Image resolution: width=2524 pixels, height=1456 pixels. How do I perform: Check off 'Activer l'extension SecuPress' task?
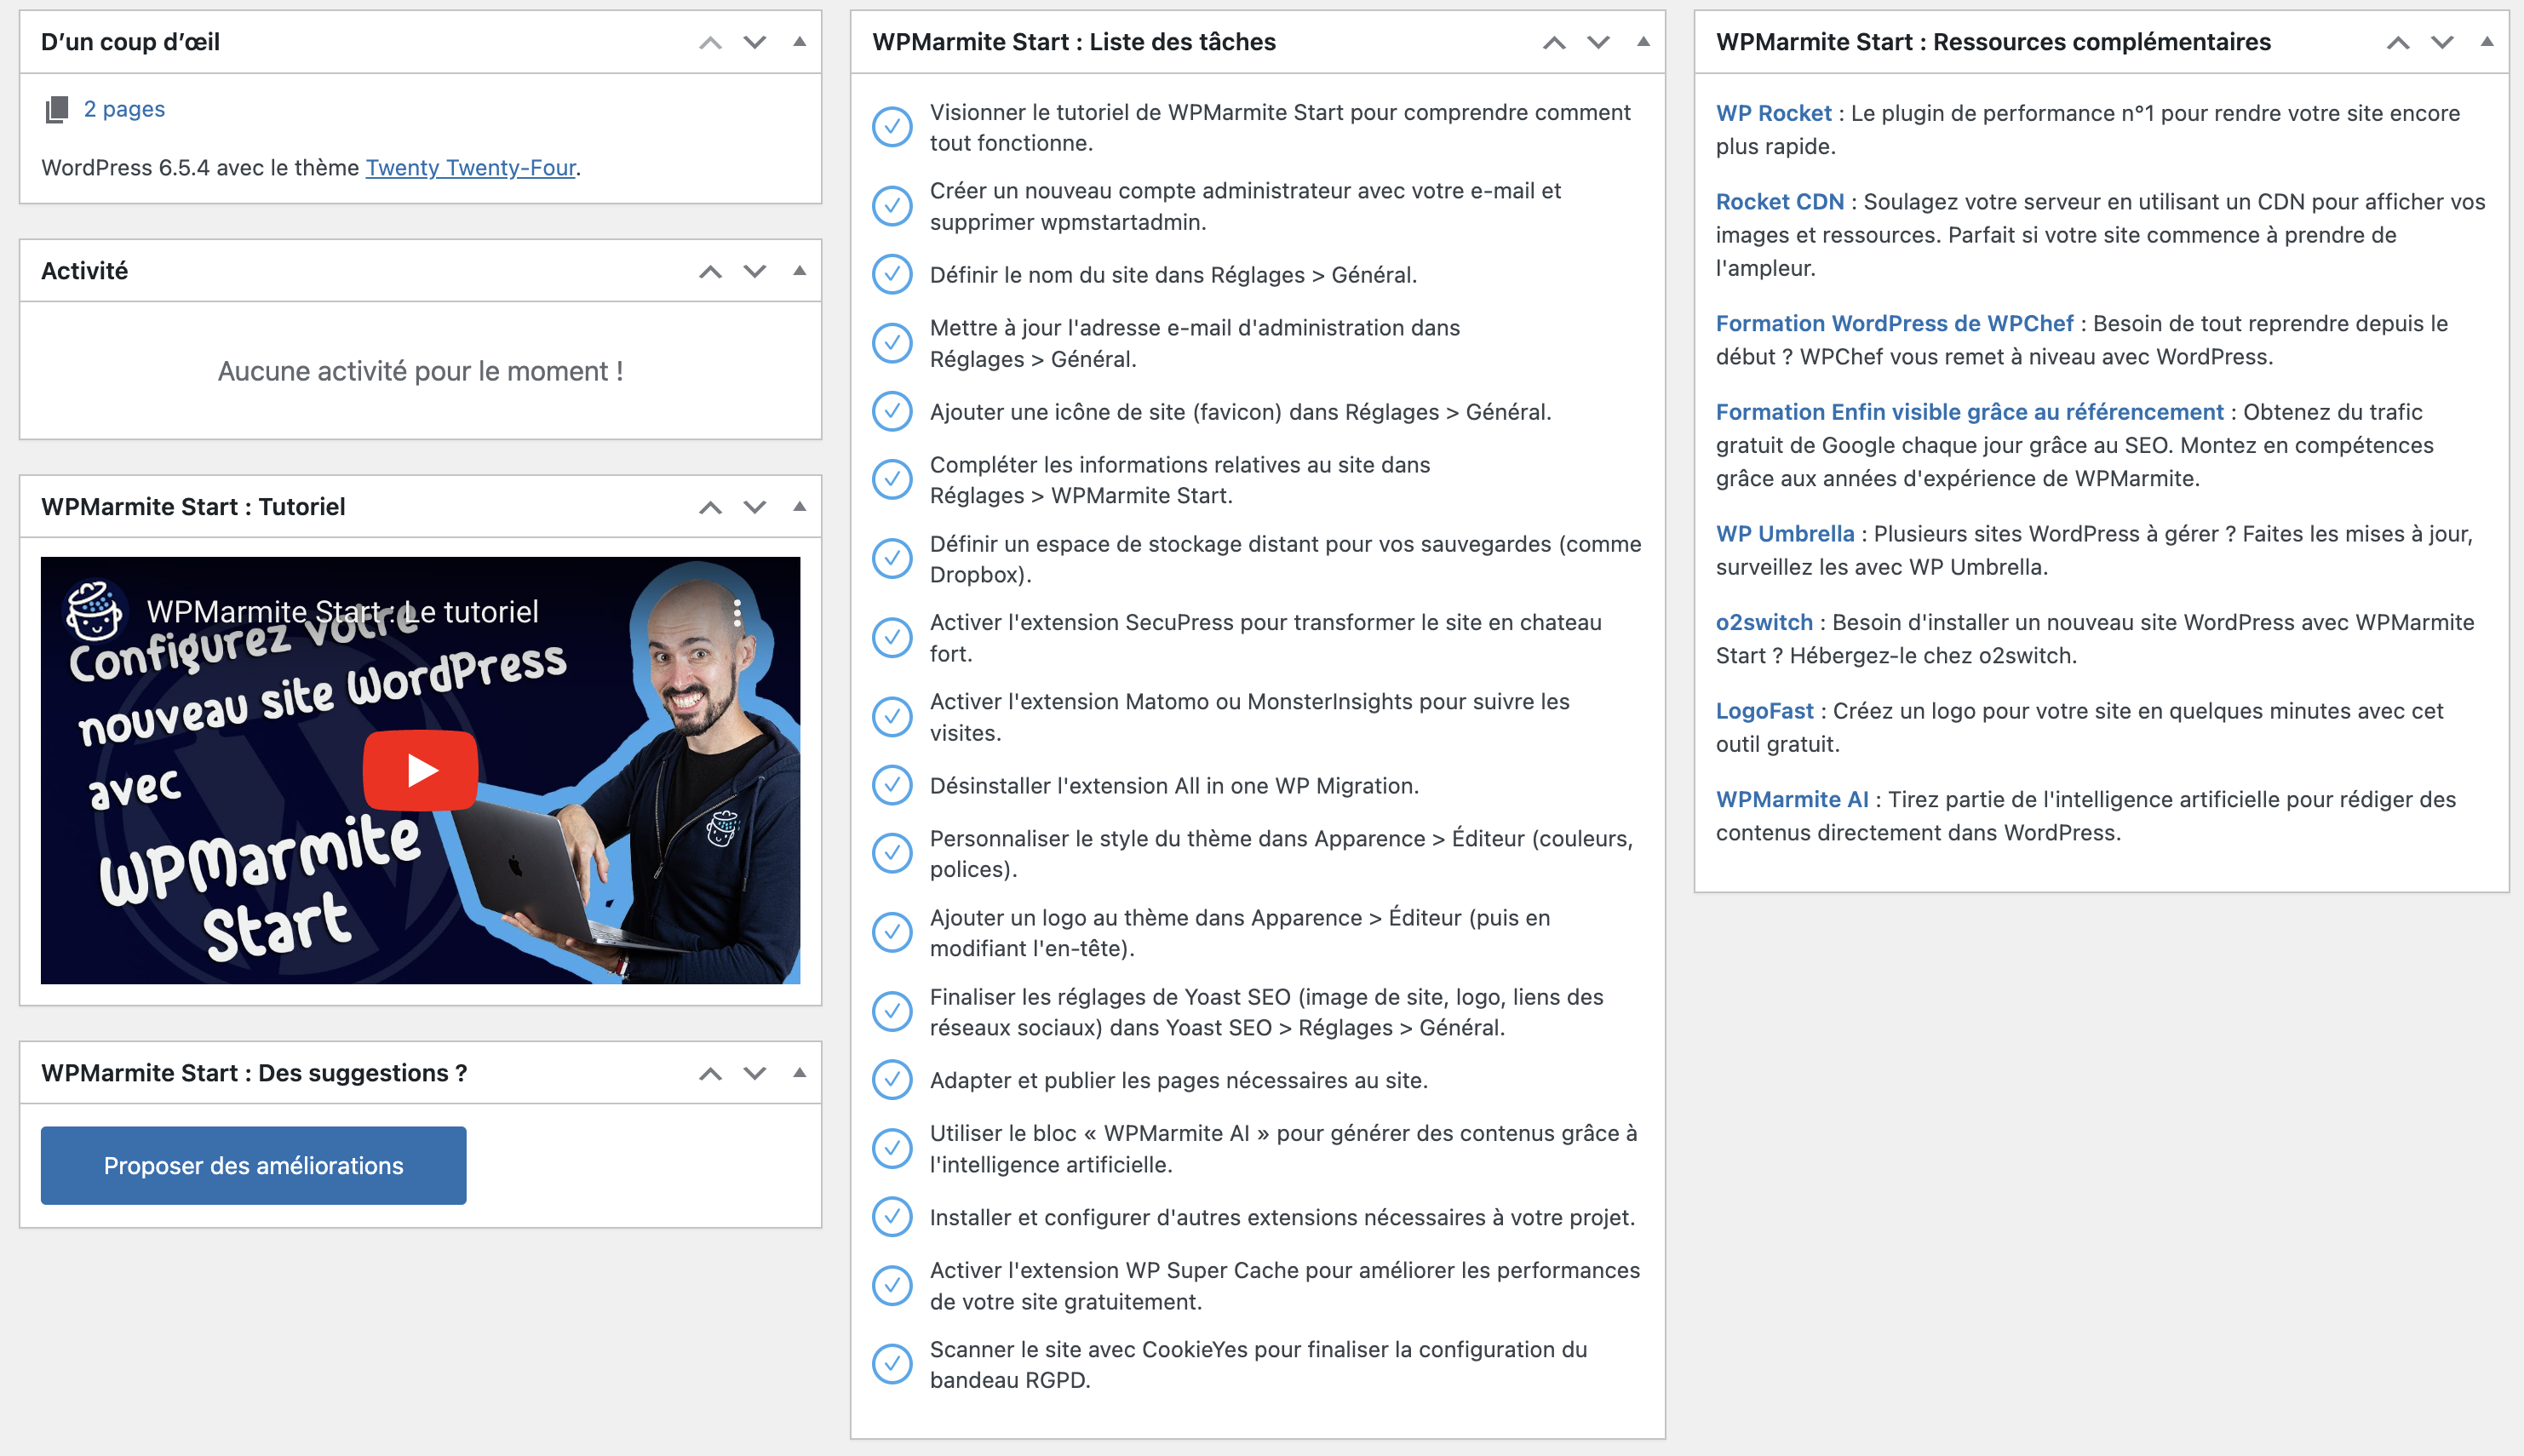pos(892,637)
